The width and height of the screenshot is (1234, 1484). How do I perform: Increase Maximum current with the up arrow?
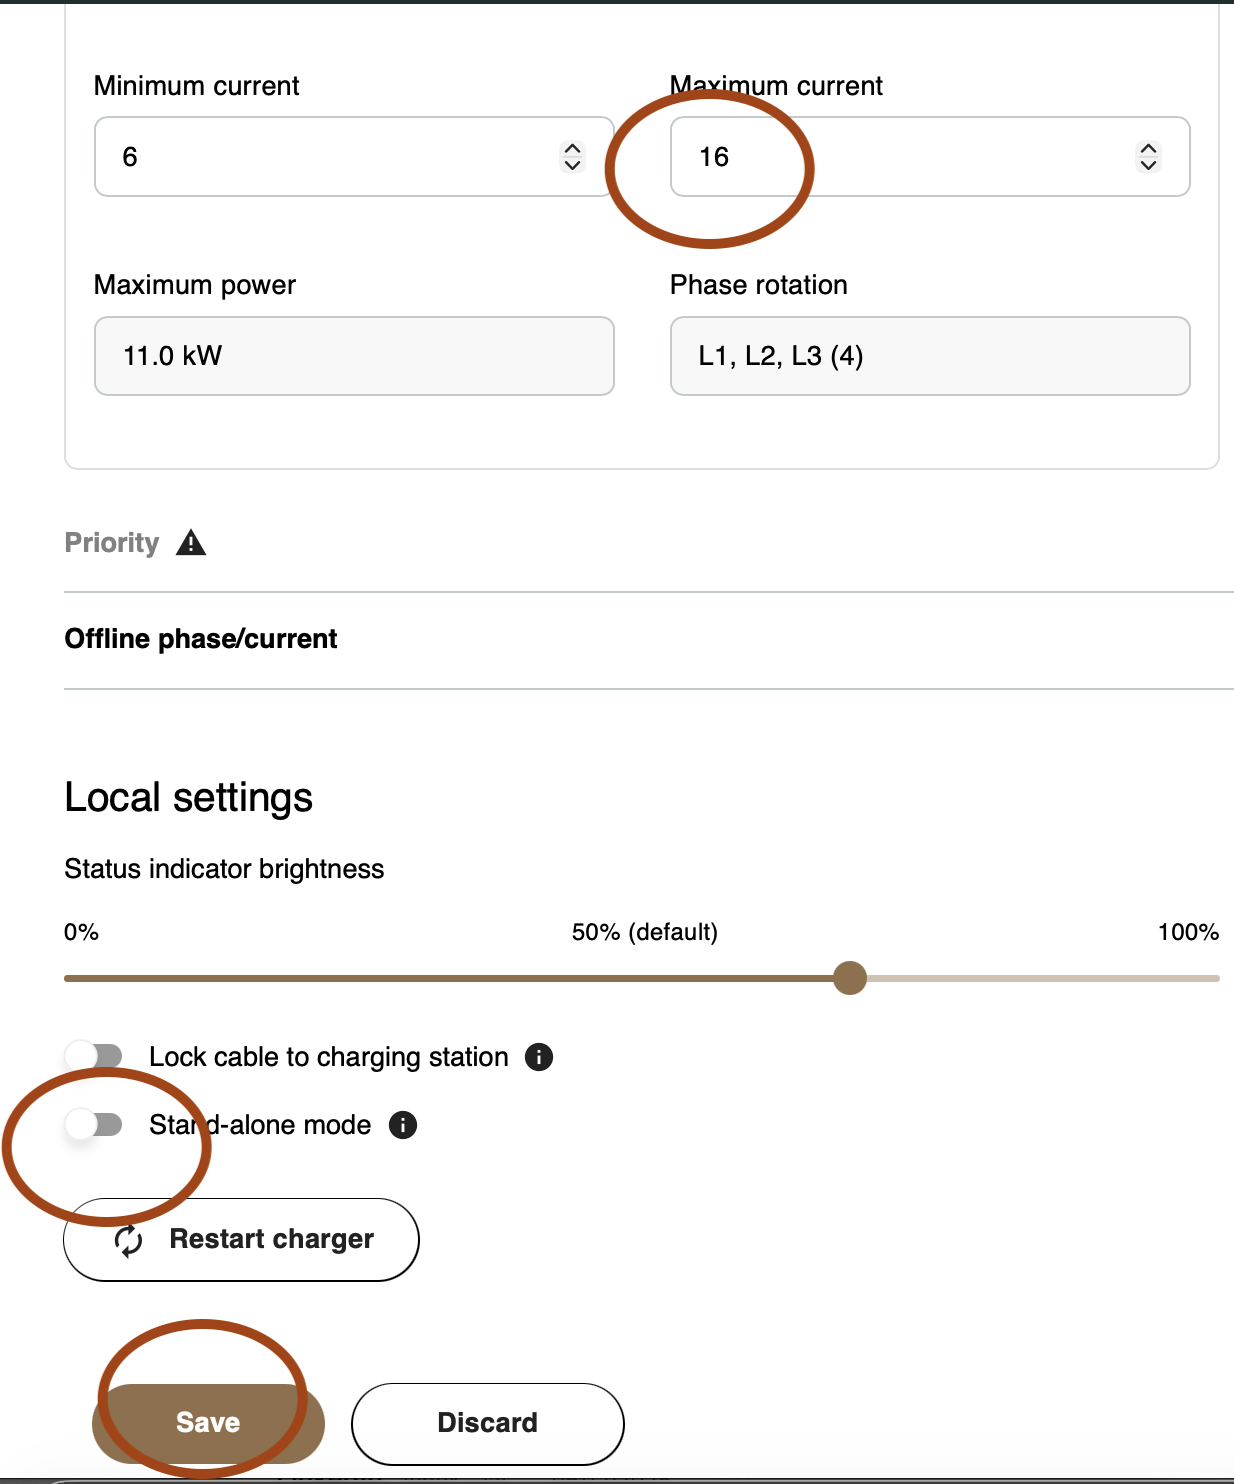click(1148, 148)
